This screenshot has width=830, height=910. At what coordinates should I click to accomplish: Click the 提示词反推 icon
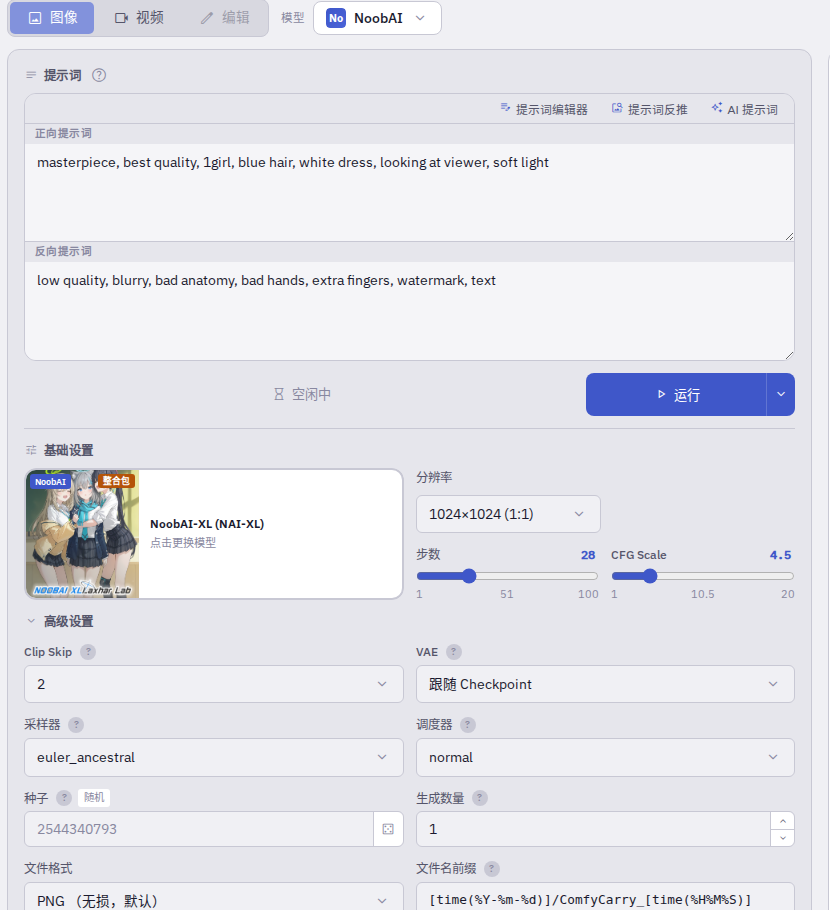pyautogui.click(x=617, y=108)
